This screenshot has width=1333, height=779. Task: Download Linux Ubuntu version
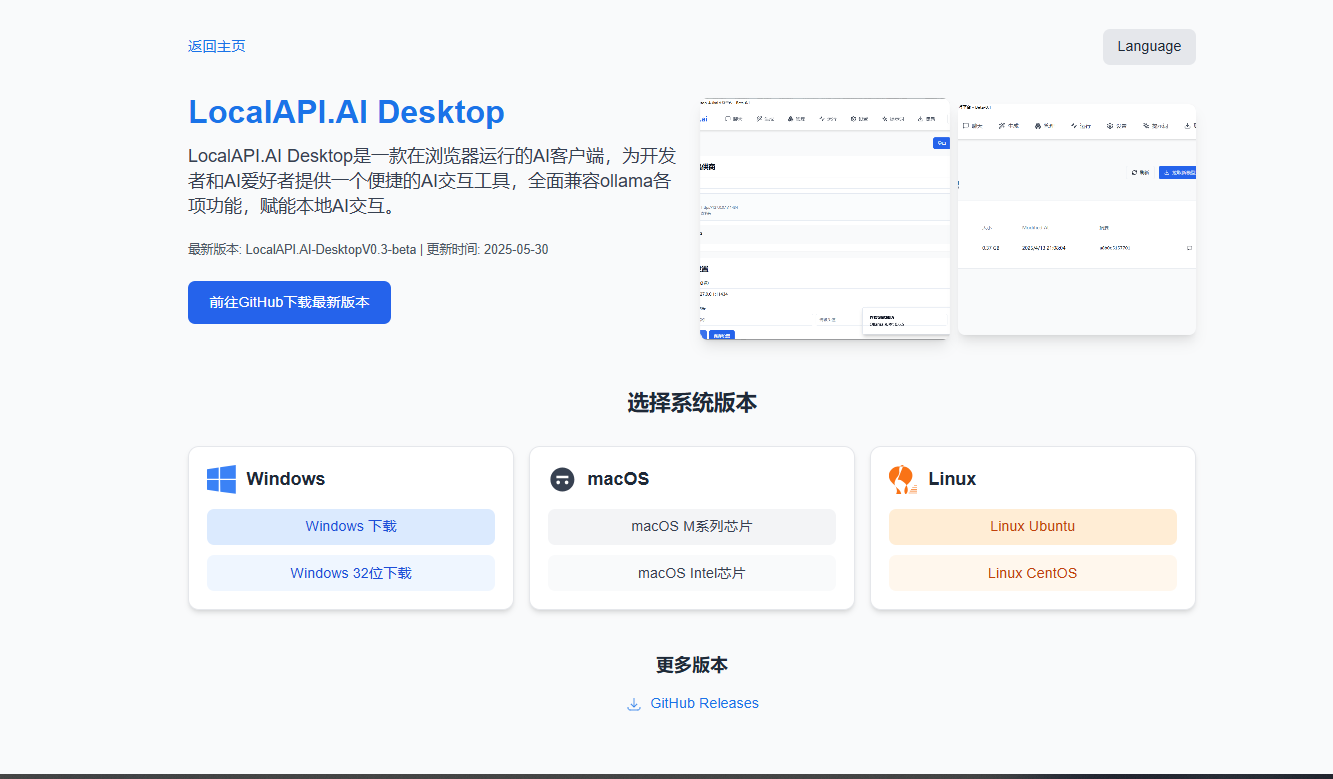1033,527
